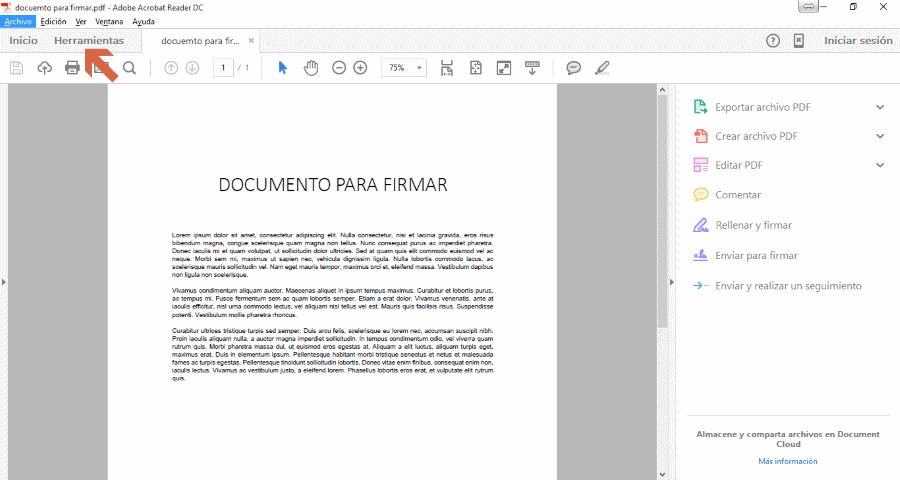Go to previous page arrow

point(171,68)
